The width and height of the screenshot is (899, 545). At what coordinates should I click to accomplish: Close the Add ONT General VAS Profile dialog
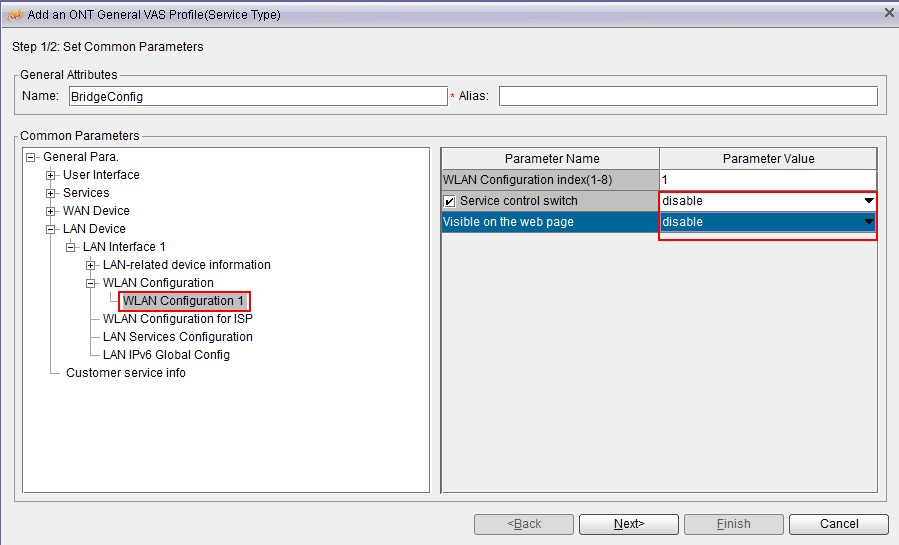(x=889, y=12)
